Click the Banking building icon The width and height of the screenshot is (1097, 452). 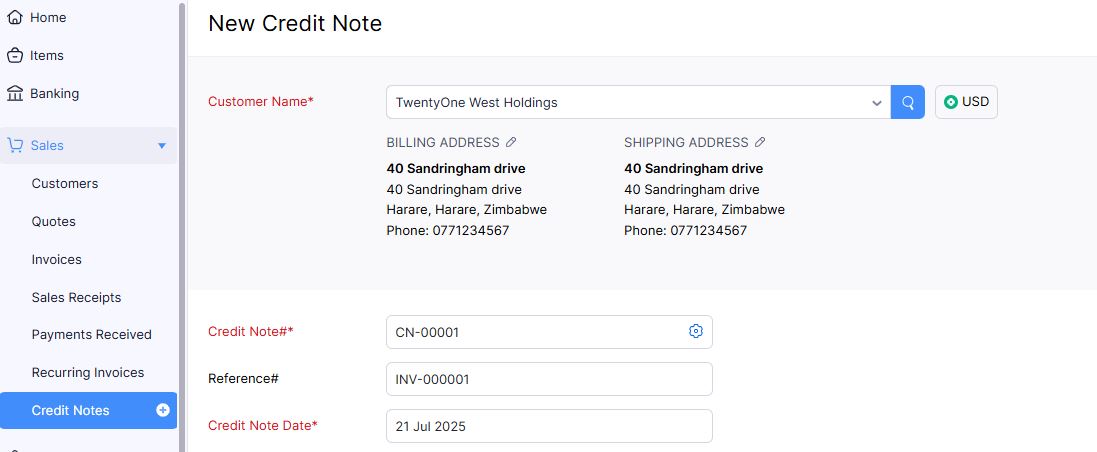tap(15, 93)
